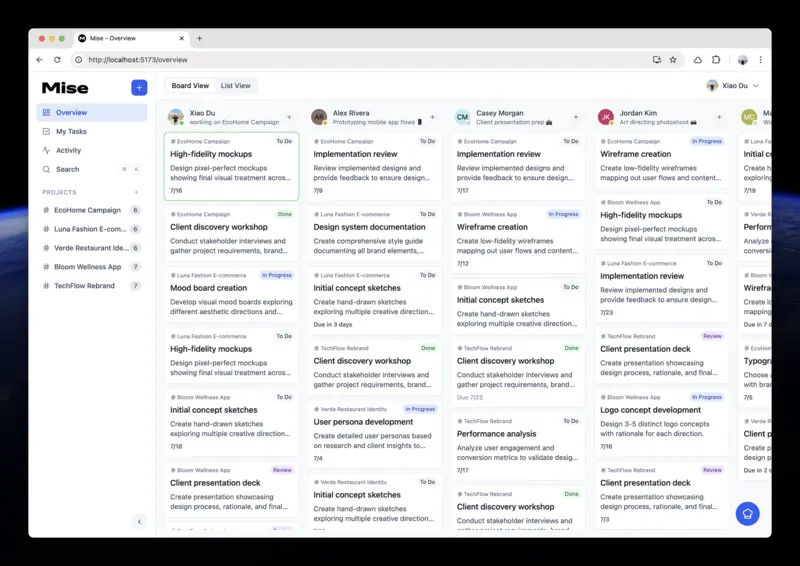Open the Xiao Du user dropdown
This screenshot has width=800, height=566.
click(x=733, y=86)
